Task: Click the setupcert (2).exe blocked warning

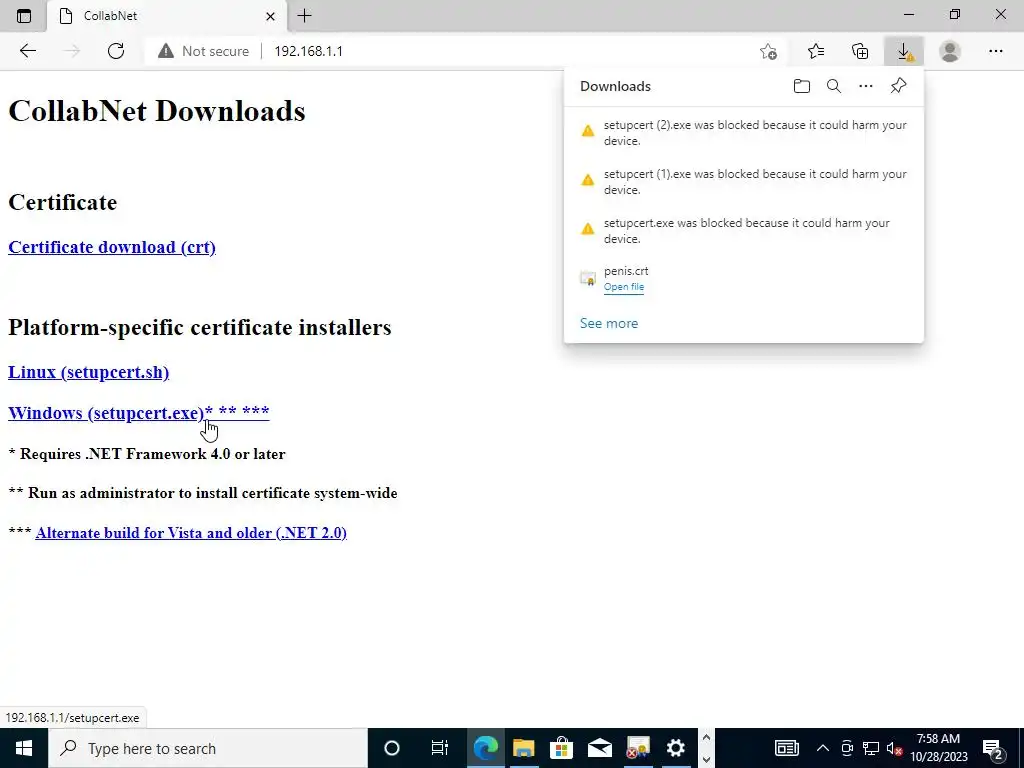Action: (744, 133)
